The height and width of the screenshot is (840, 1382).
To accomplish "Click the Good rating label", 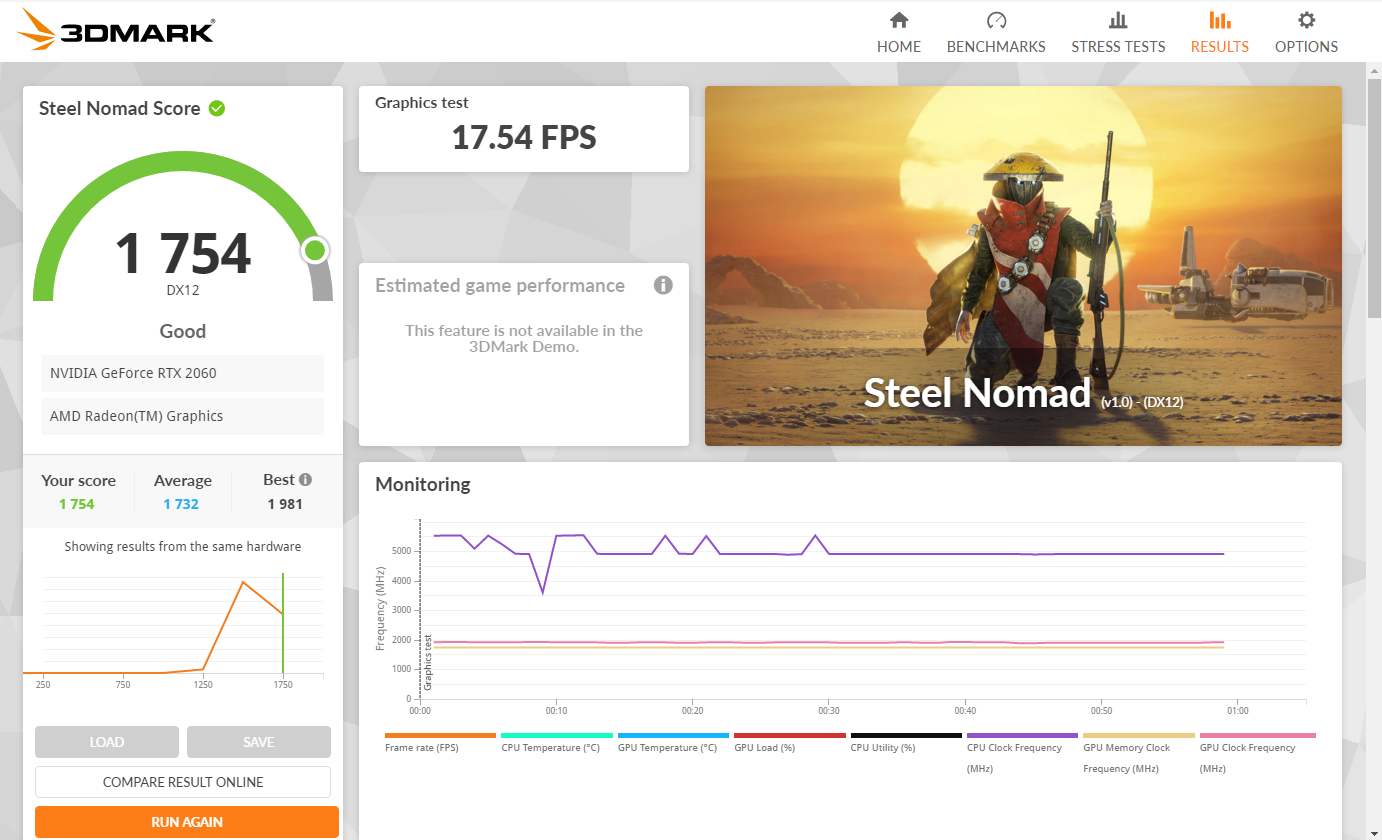I will (x=183, y=331).
